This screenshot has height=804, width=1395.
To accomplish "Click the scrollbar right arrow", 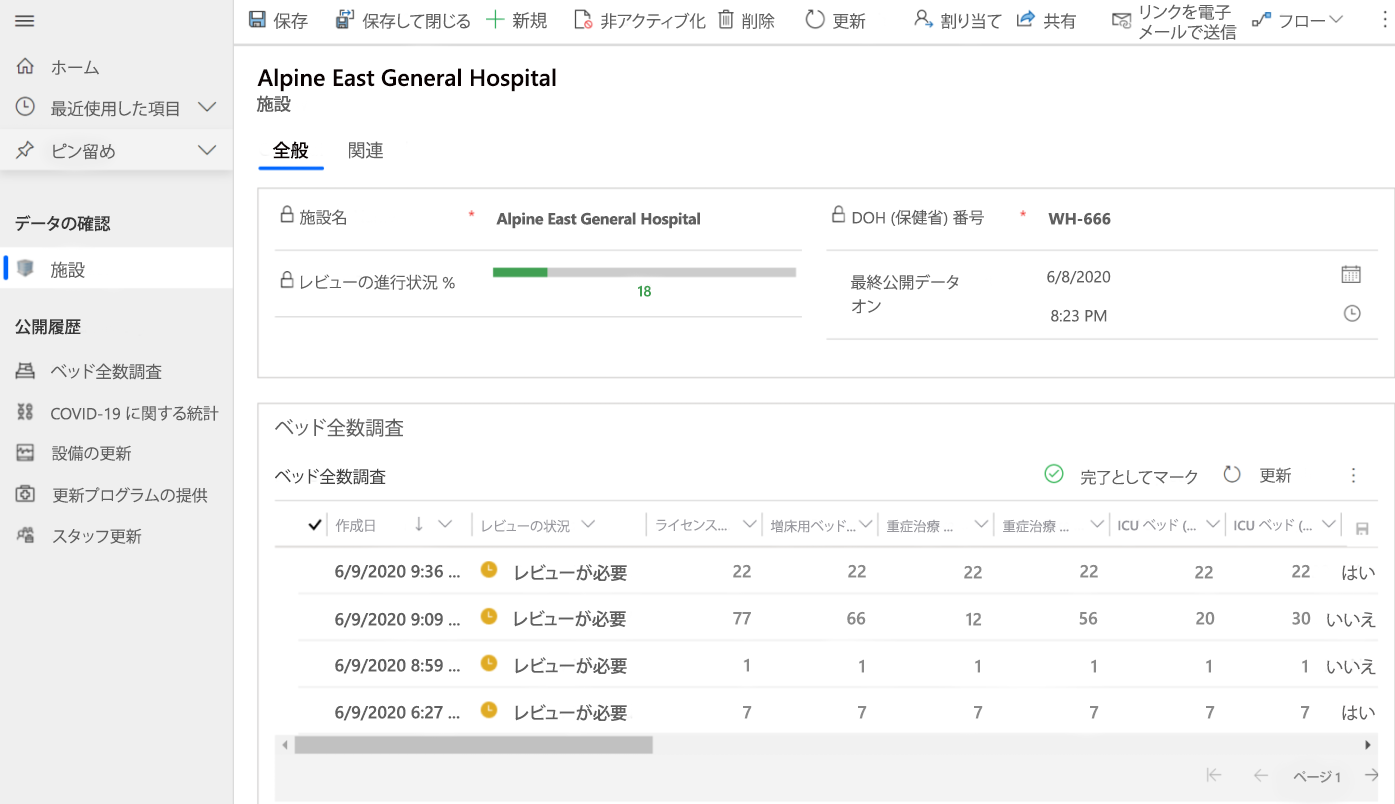I will pyautogui.click(x=1368, y=745).
